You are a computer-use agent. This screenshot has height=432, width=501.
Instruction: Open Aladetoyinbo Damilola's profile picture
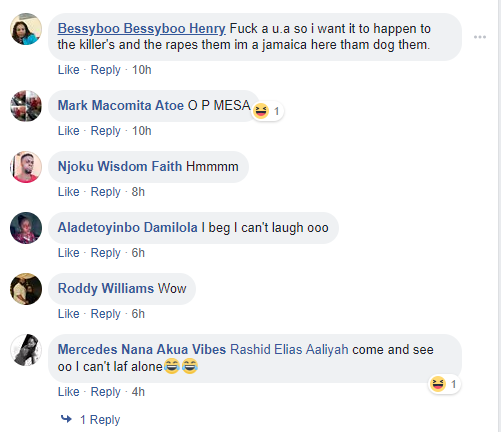[26, 228]
